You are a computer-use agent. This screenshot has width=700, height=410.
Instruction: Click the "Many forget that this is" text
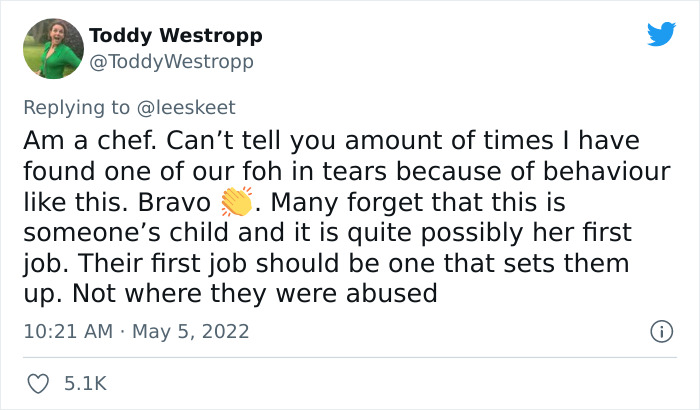(x=418, y=202)
